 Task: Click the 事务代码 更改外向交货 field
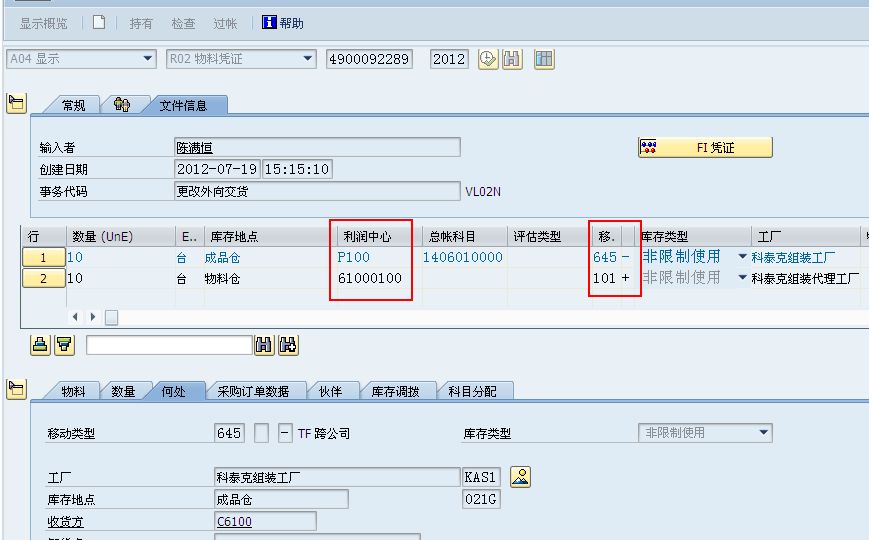(x=317, y=191)
